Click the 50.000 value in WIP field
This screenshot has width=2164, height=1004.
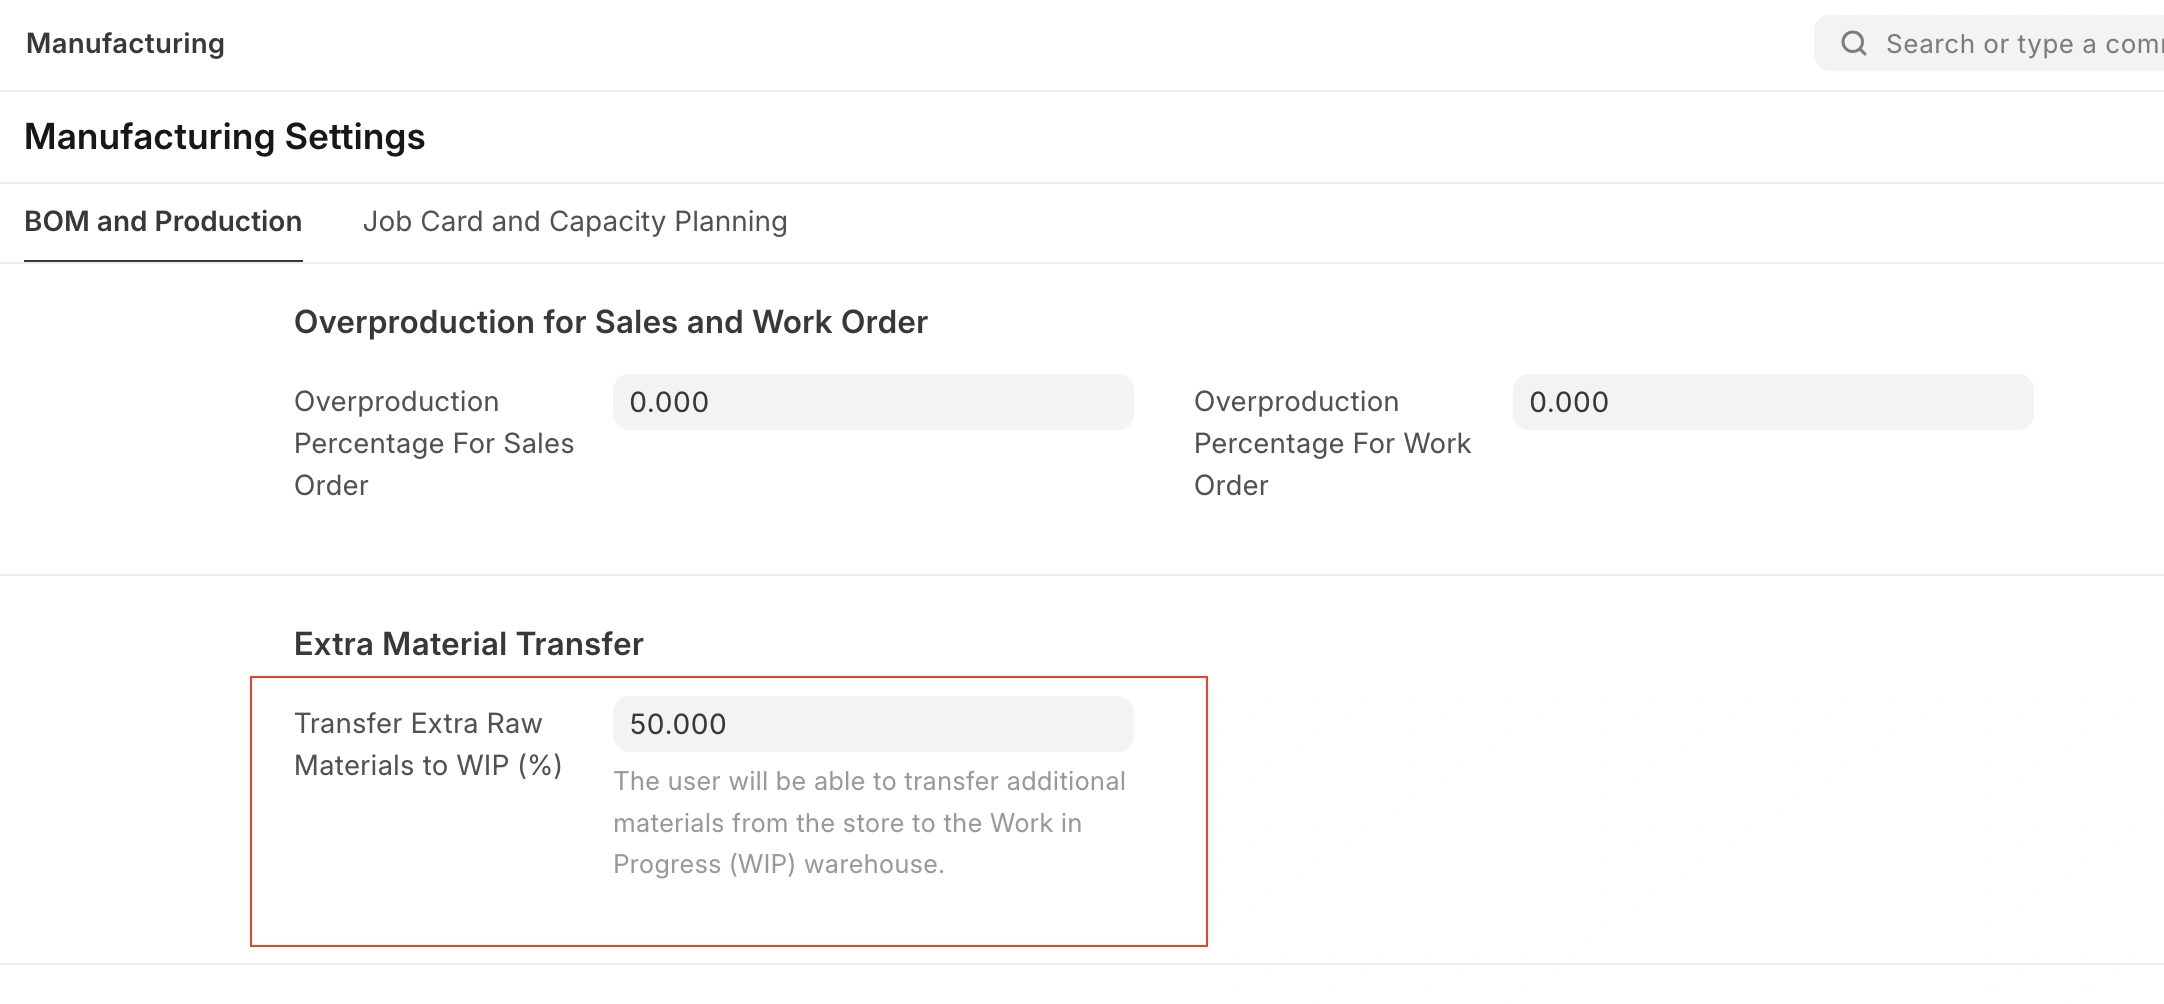click(678, 724)
